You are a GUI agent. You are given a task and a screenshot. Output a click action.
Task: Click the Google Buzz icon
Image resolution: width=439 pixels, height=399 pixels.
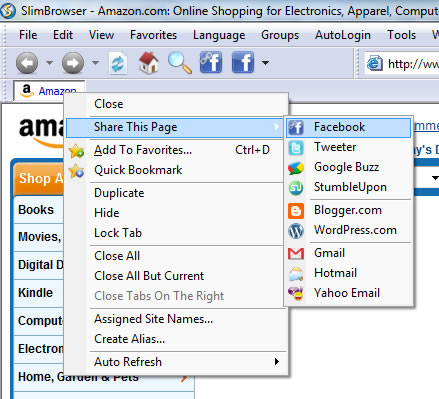(296, 169)
